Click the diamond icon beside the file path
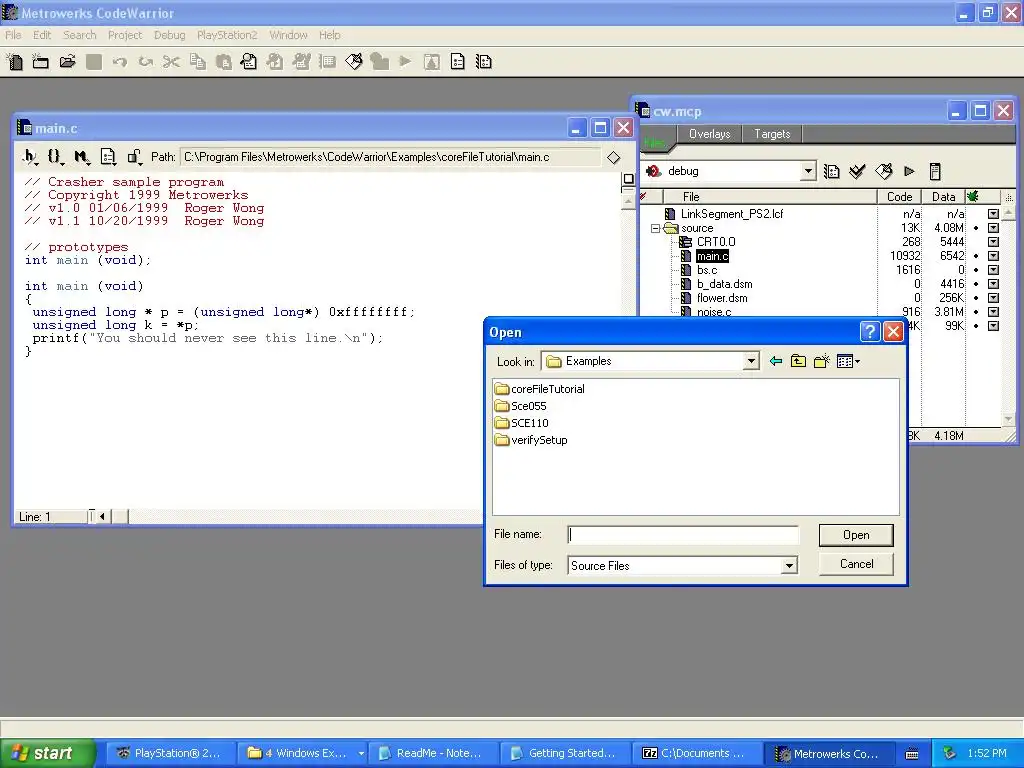This screenshot has height=768, width=1024. tap(613, 157)
